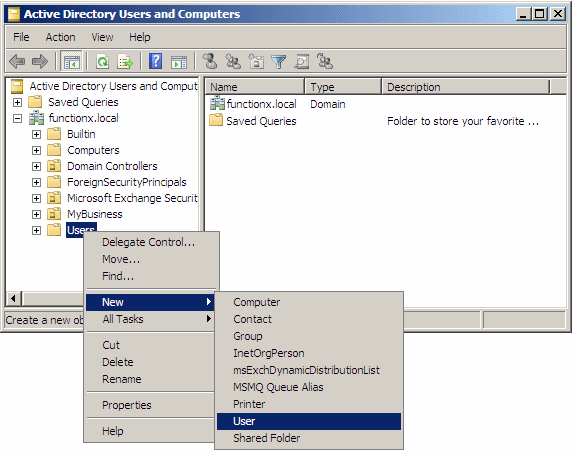Image resolution: width=573 pixels, height=453 pixels.
Task: Click the Export List toolbar icon
Action: [125, 61]
